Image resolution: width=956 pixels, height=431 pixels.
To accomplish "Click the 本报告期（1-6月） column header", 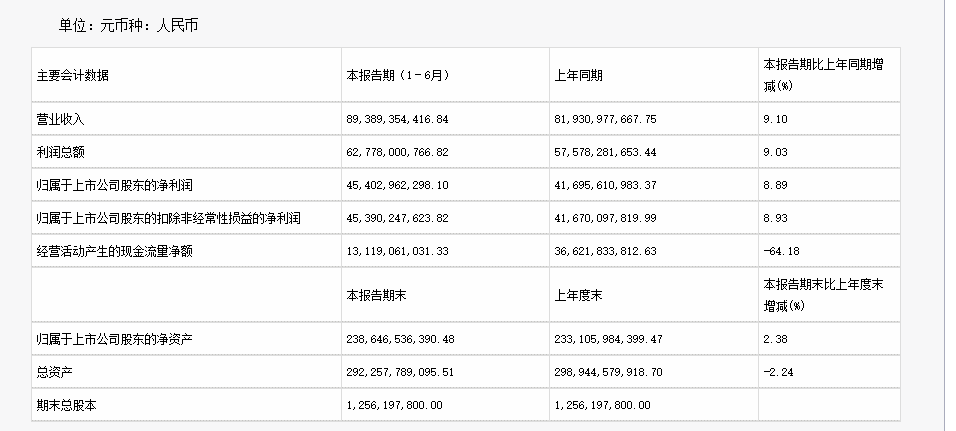I will pos(394,75).
